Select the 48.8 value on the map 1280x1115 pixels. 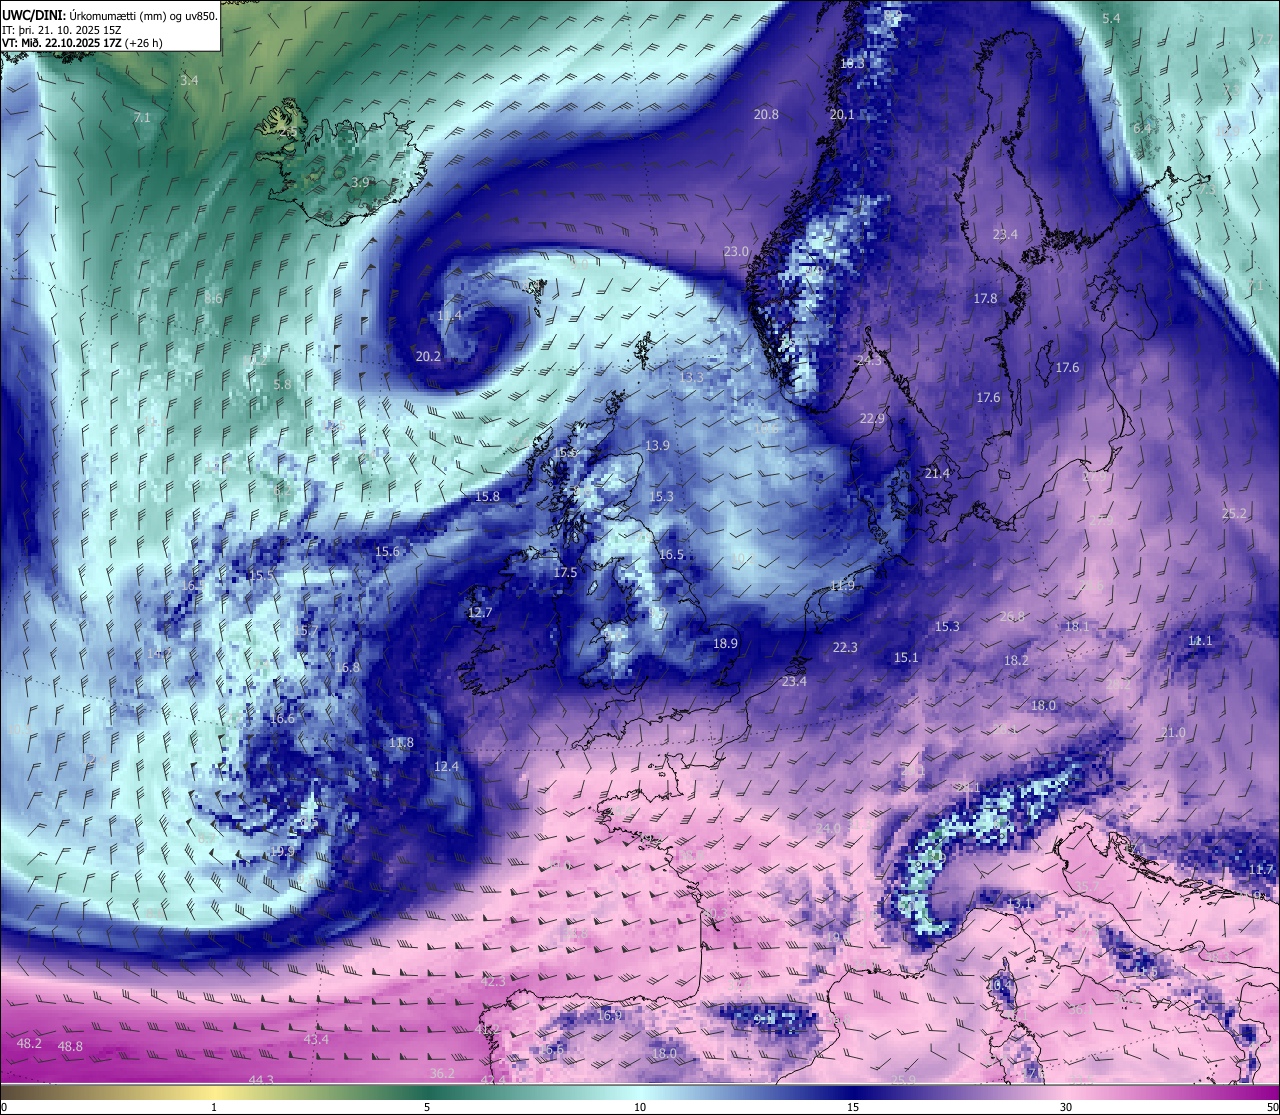click(x=70, y=1046)
